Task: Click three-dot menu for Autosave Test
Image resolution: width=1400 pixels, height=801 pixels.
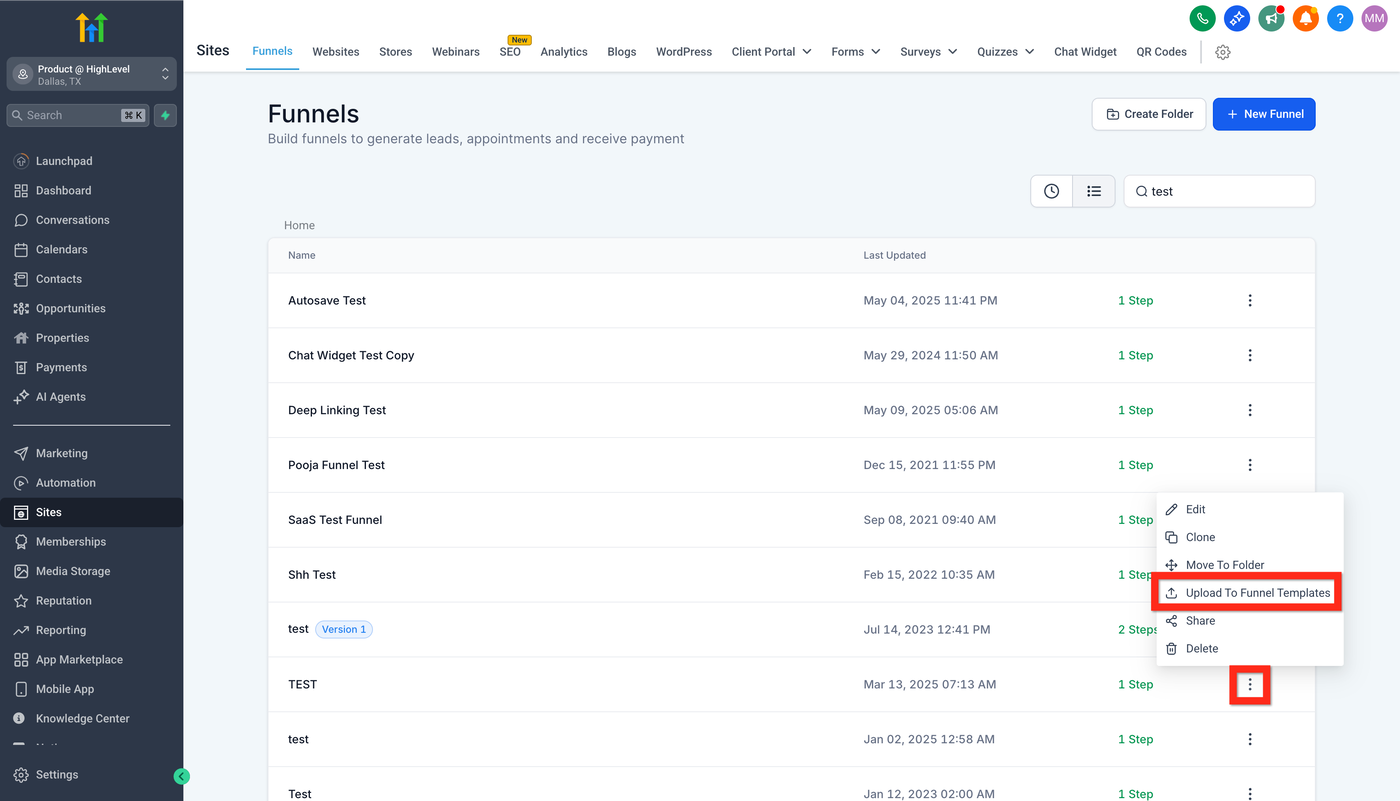Action: coord(1250,300)
